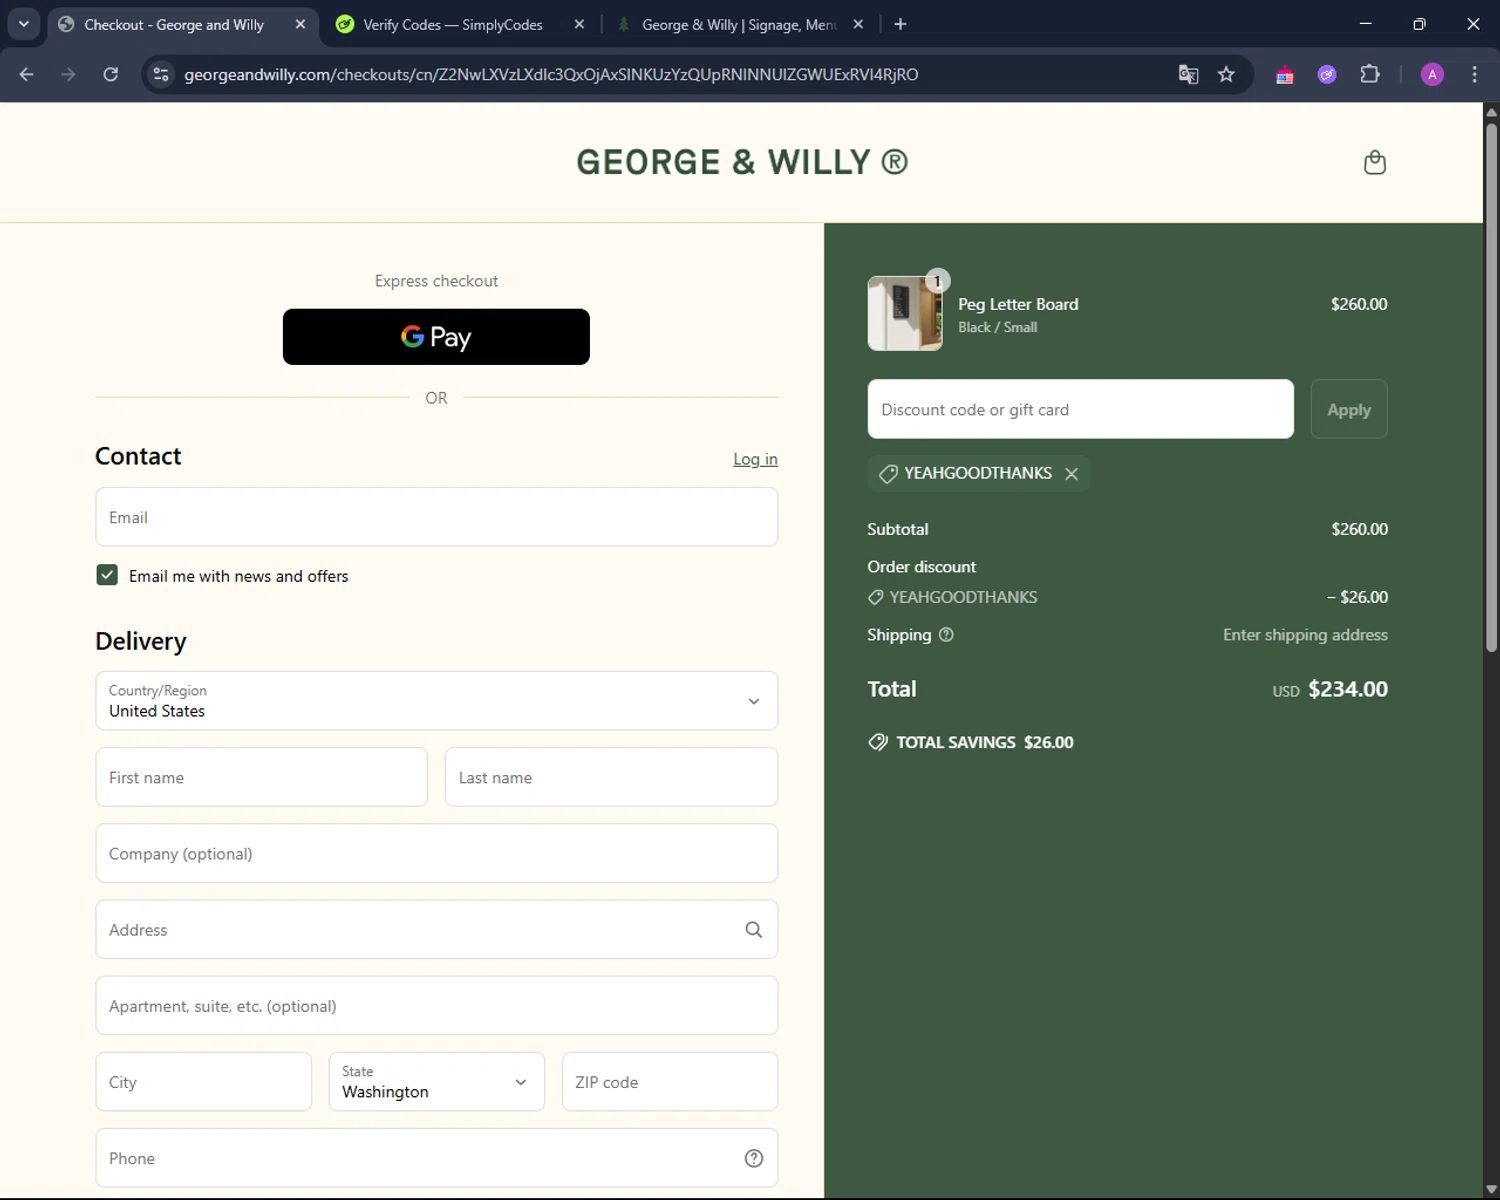Close the Checkout tab
The height and width of the screenshot is (1200, 1500).
300,24
